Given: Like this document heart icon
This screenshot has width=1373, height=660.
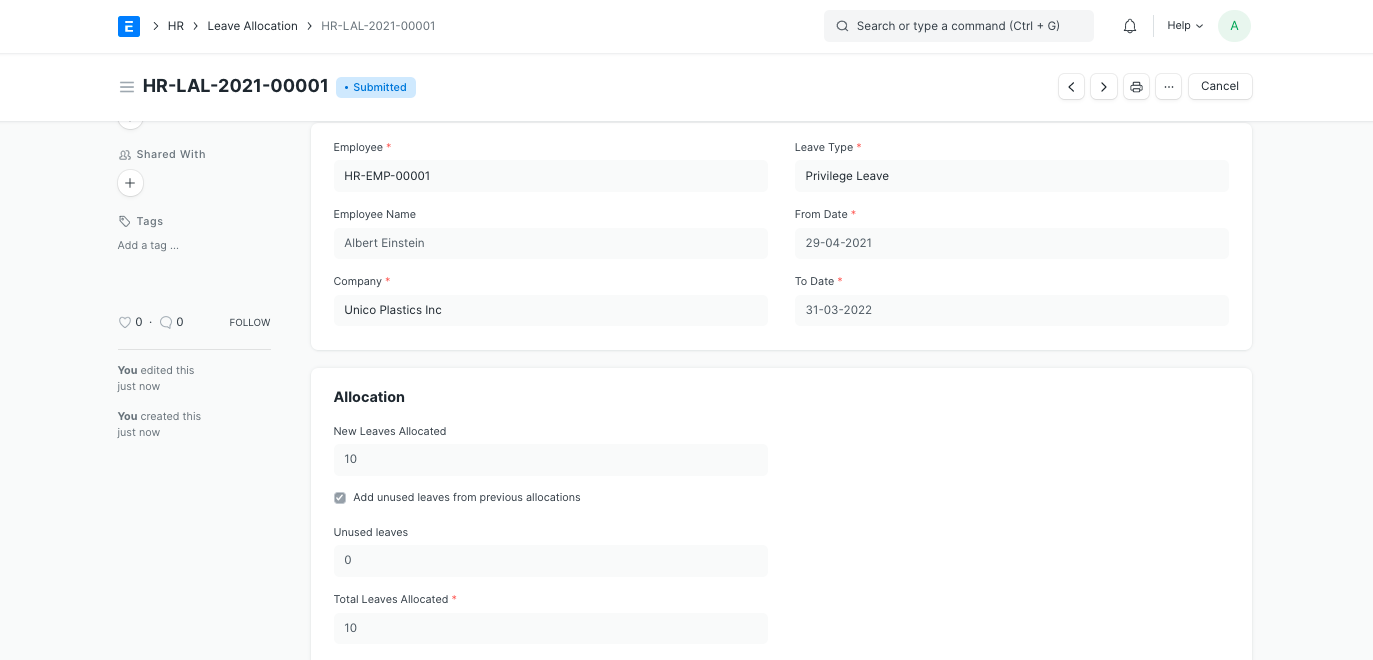Looking at the screenshot, I should click(x=125, y=322).
